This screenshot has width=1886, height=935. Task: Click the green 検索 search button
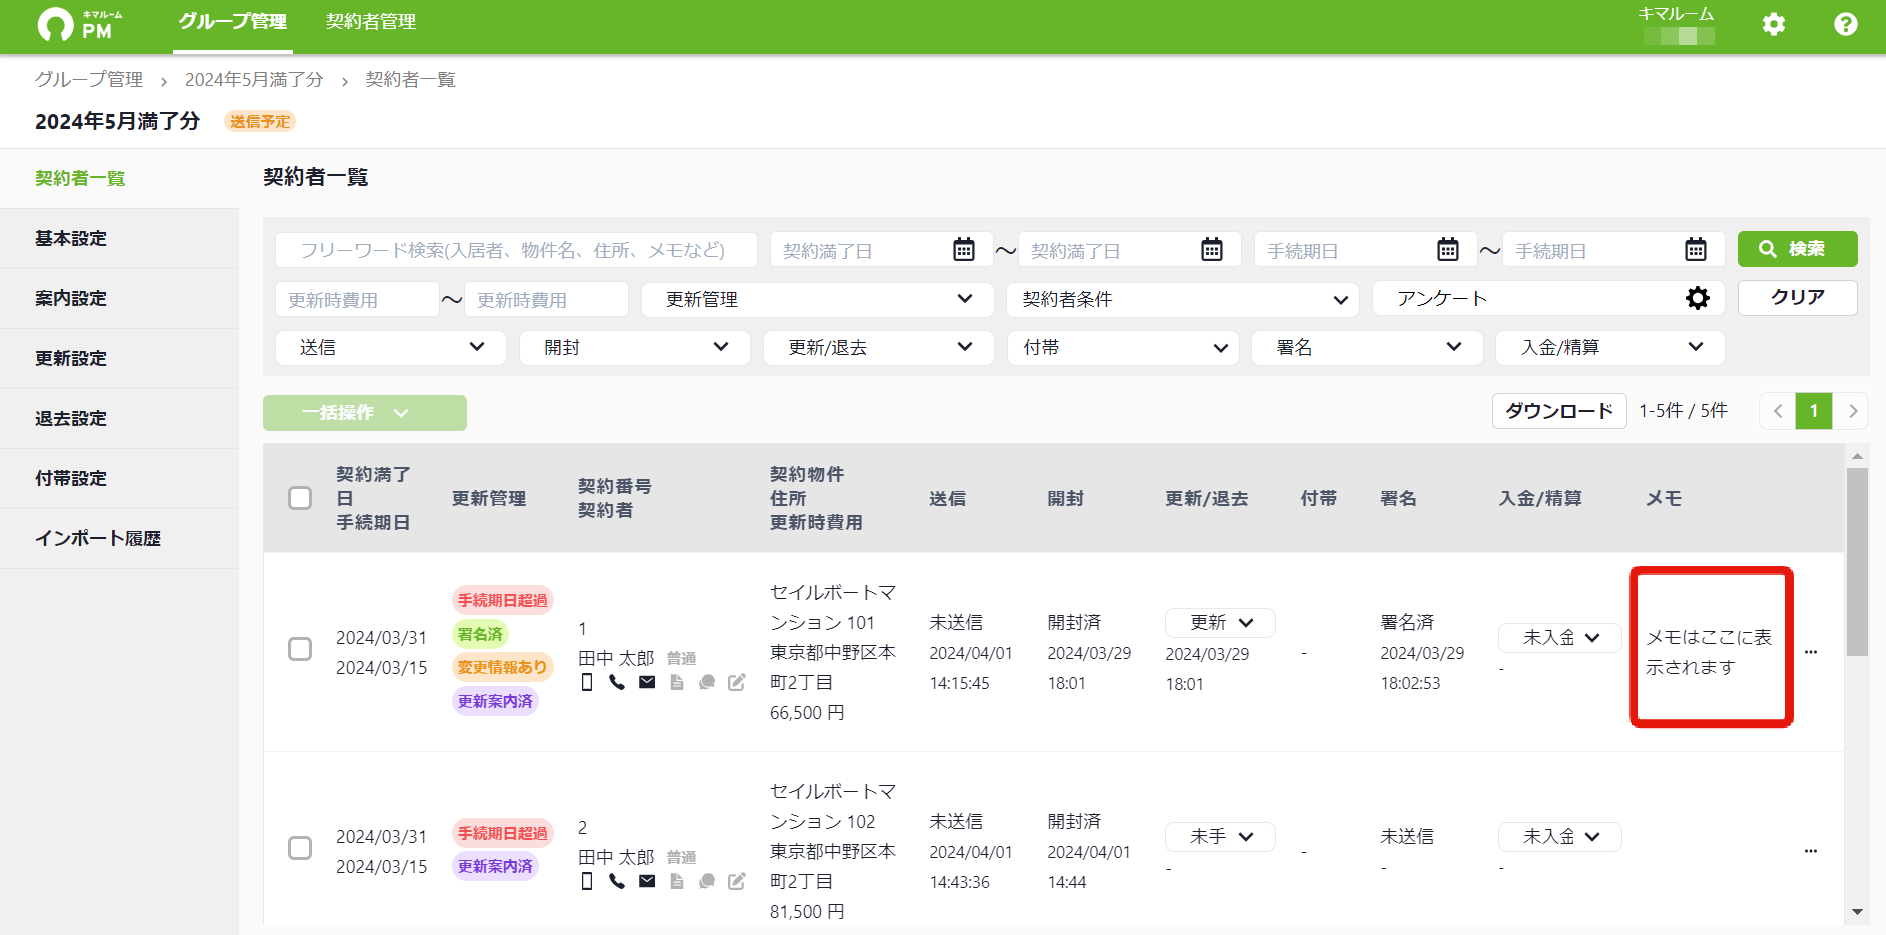1797,249
